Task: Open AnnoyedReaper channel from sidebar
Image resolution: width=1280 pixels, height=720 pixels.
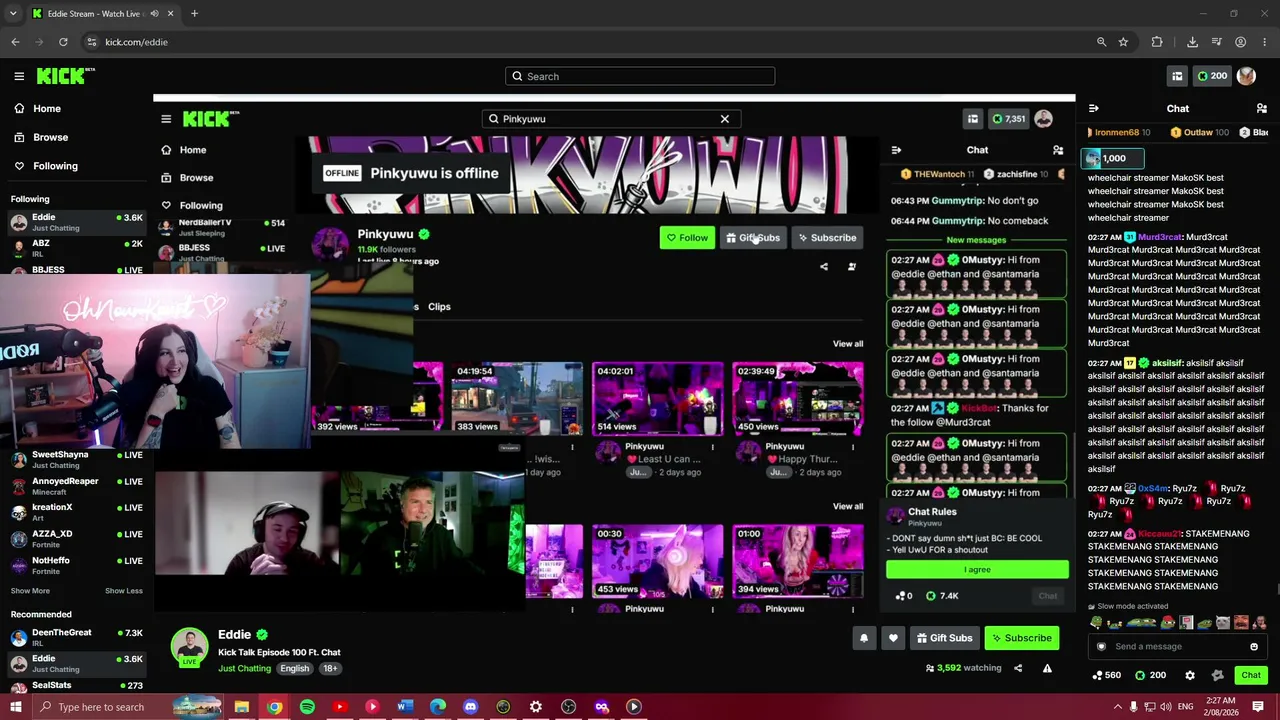Action: tap(77, 486)
